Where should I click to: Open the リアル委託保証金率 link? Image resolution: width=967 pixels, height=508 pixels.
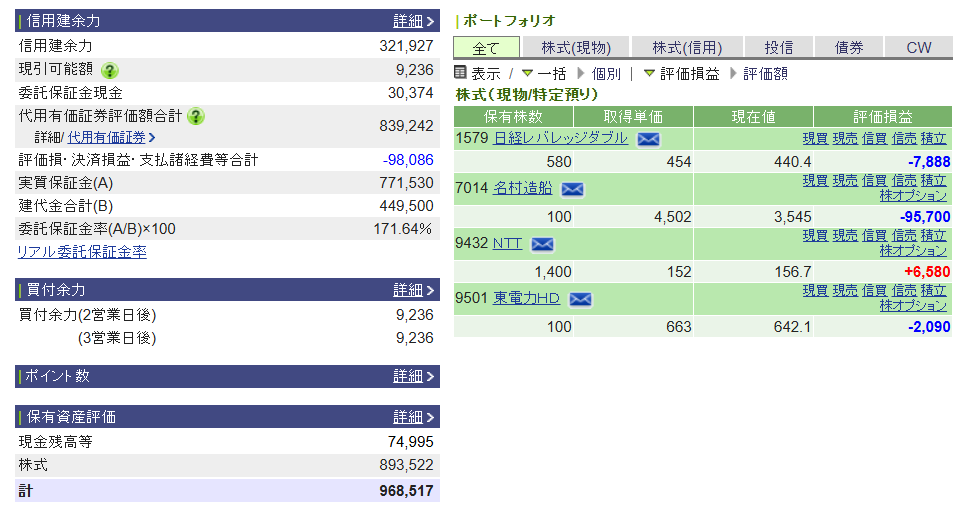pyautogui.click(x=82, y=252)
